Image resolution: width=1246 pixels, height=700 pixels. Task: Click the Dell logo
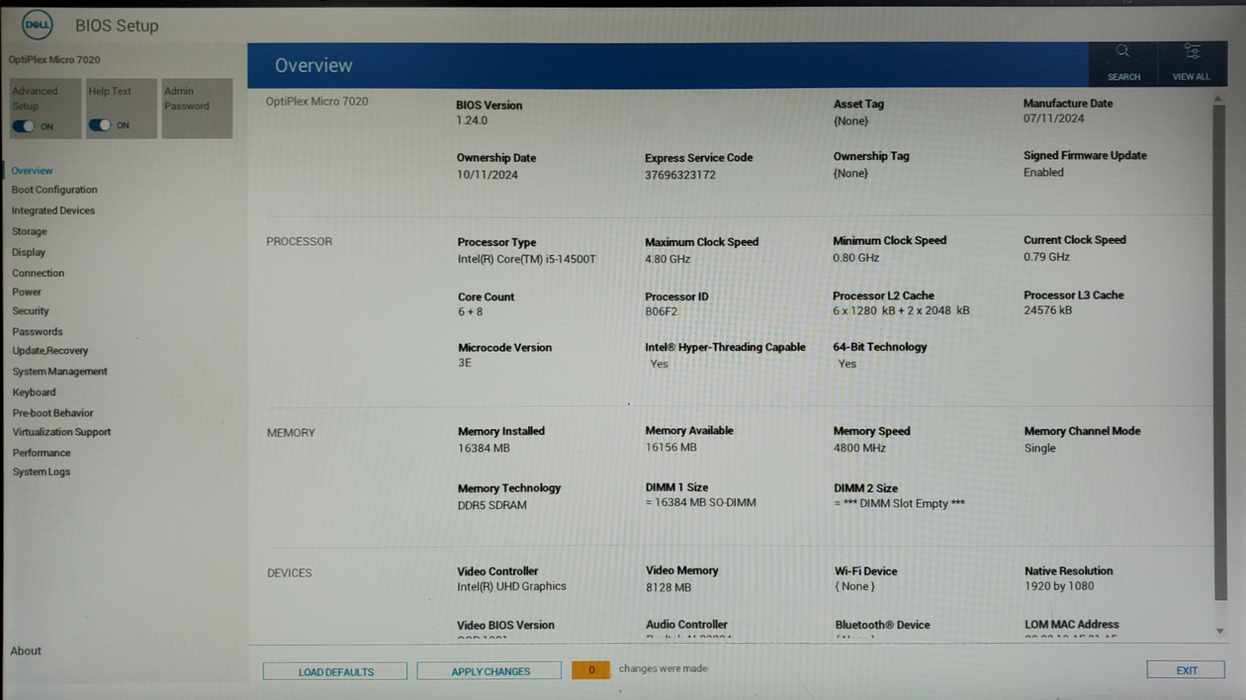(37, 25)
